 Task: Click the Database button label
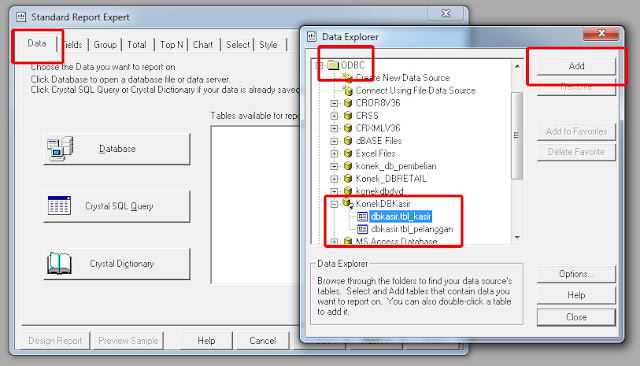117,149
